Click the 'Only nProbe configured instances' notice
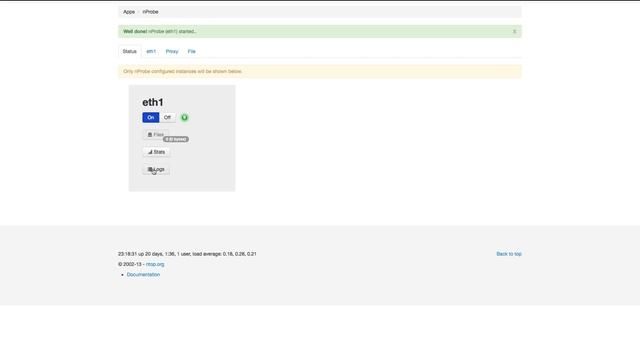This screenshot has height=360, width=640. click(x=320, y=71)
